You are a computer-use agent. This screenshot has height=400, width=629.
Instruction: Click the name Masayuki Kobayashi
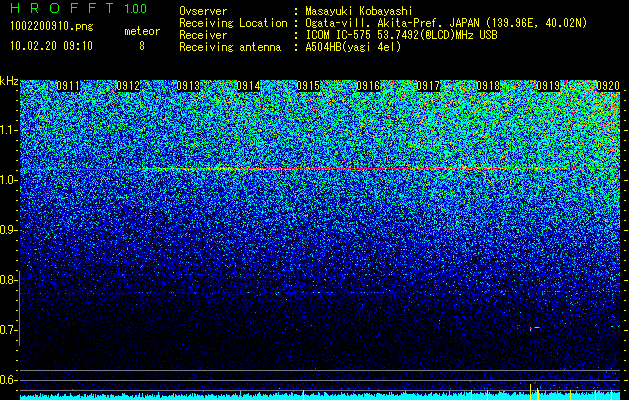tap(359, 11)
